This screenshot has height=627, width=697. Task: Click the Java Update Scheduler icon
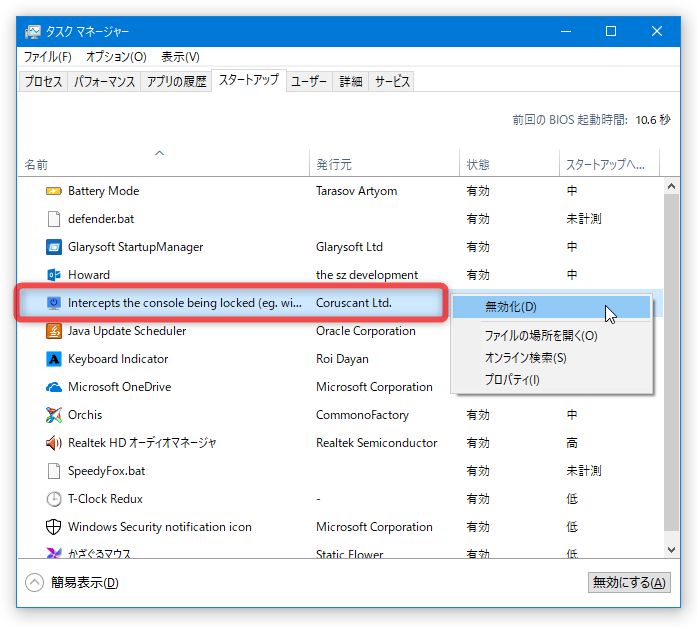click(54, 331)
